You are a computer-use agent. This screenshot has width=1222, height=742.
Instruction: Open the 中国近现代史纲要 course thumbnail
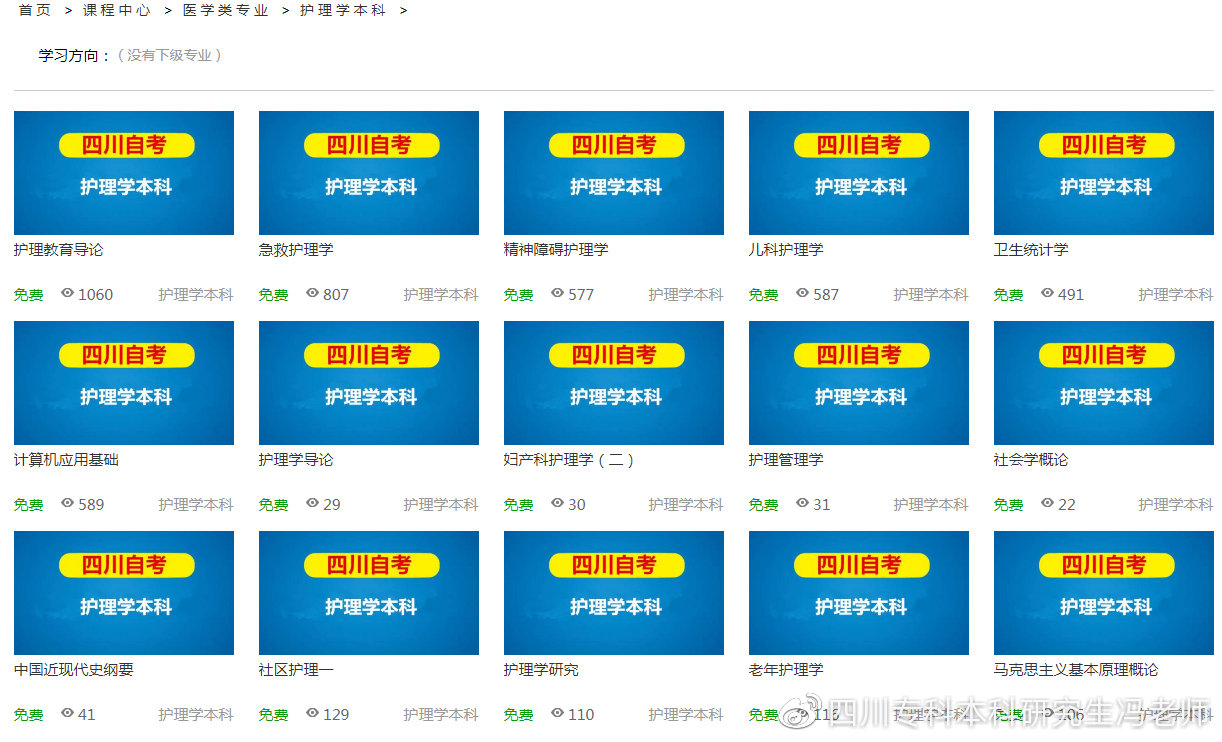(x=123, y=592)
